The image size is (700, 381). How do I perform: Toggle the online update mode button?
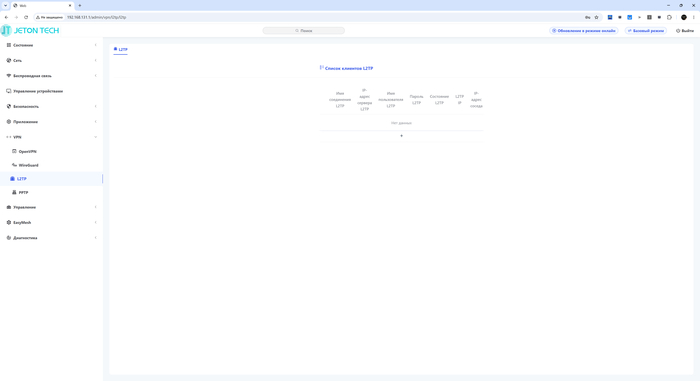pyautogui.click(x=583, y=31)
